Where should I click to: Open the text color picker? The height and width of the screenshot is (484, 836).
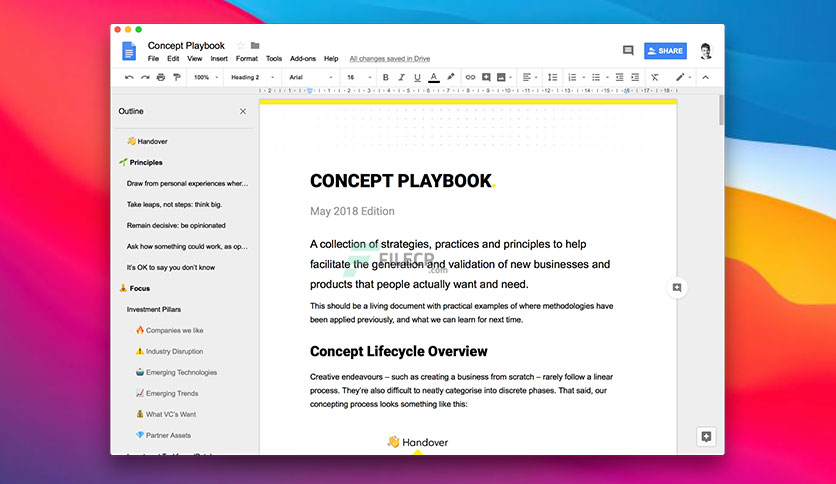434,78
